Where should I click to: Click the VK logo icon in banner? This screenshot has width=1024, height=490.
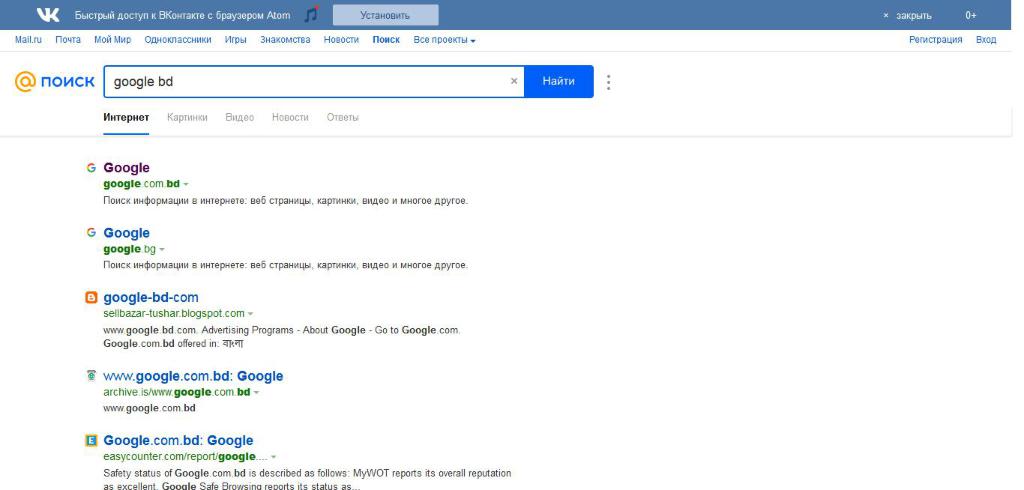48,14
